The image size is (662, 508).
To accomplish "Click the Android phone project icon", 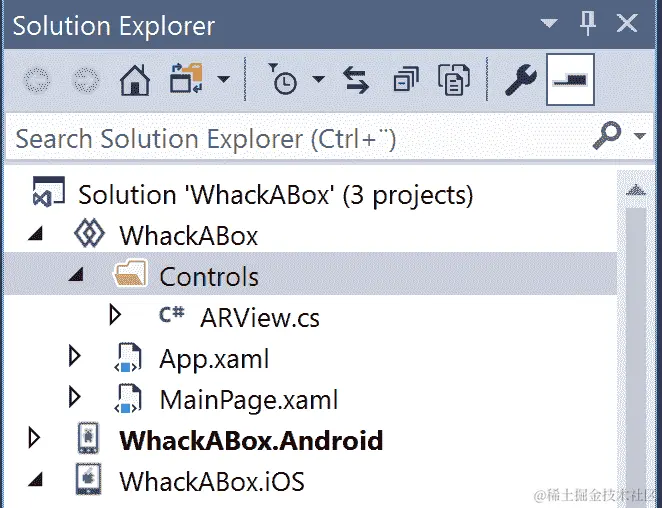I will tap(89, 438).
